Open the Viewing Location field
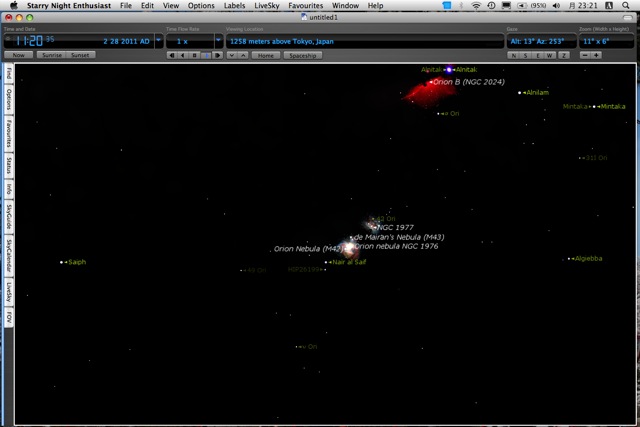This screenshot has width=640, height=427. [x=365, y=41]
